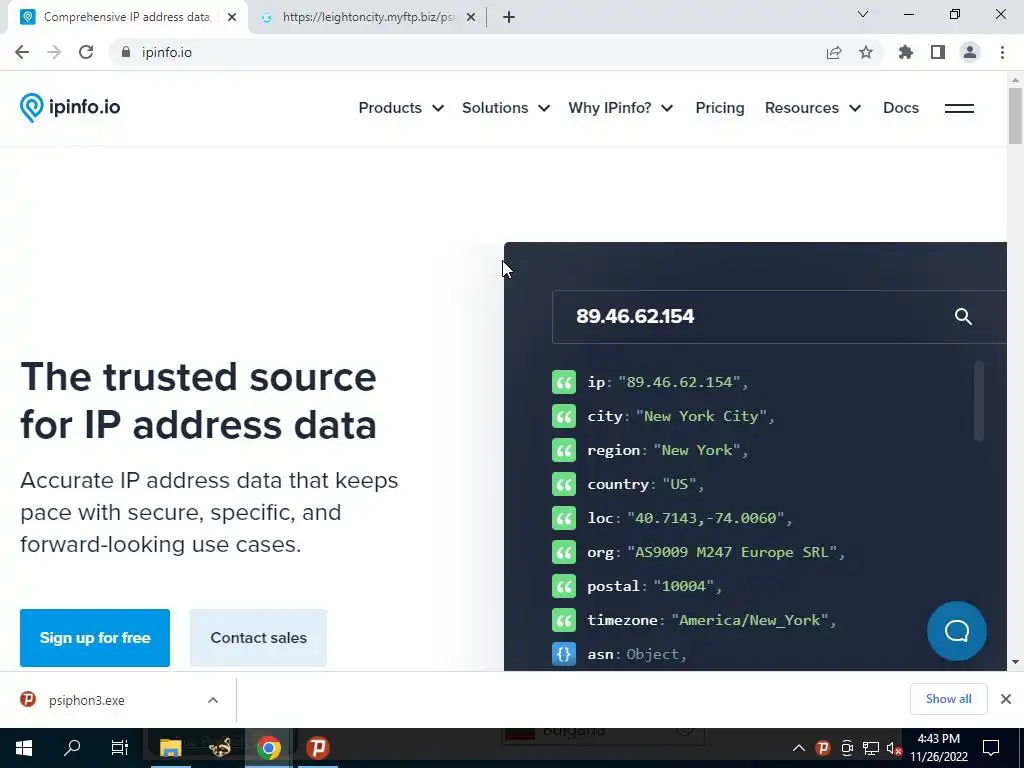Close the downloads bar
The image size is (1024, 768).
(x=1006, y=699)
